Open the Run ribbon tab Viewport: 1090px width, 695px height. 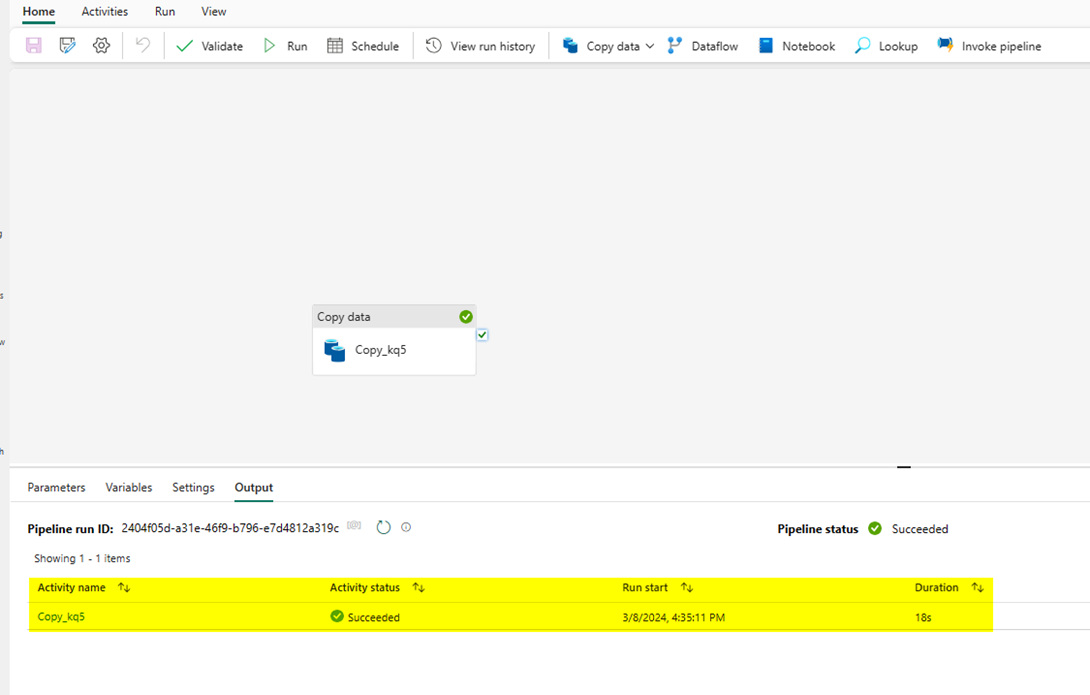[x=165, y=12]
